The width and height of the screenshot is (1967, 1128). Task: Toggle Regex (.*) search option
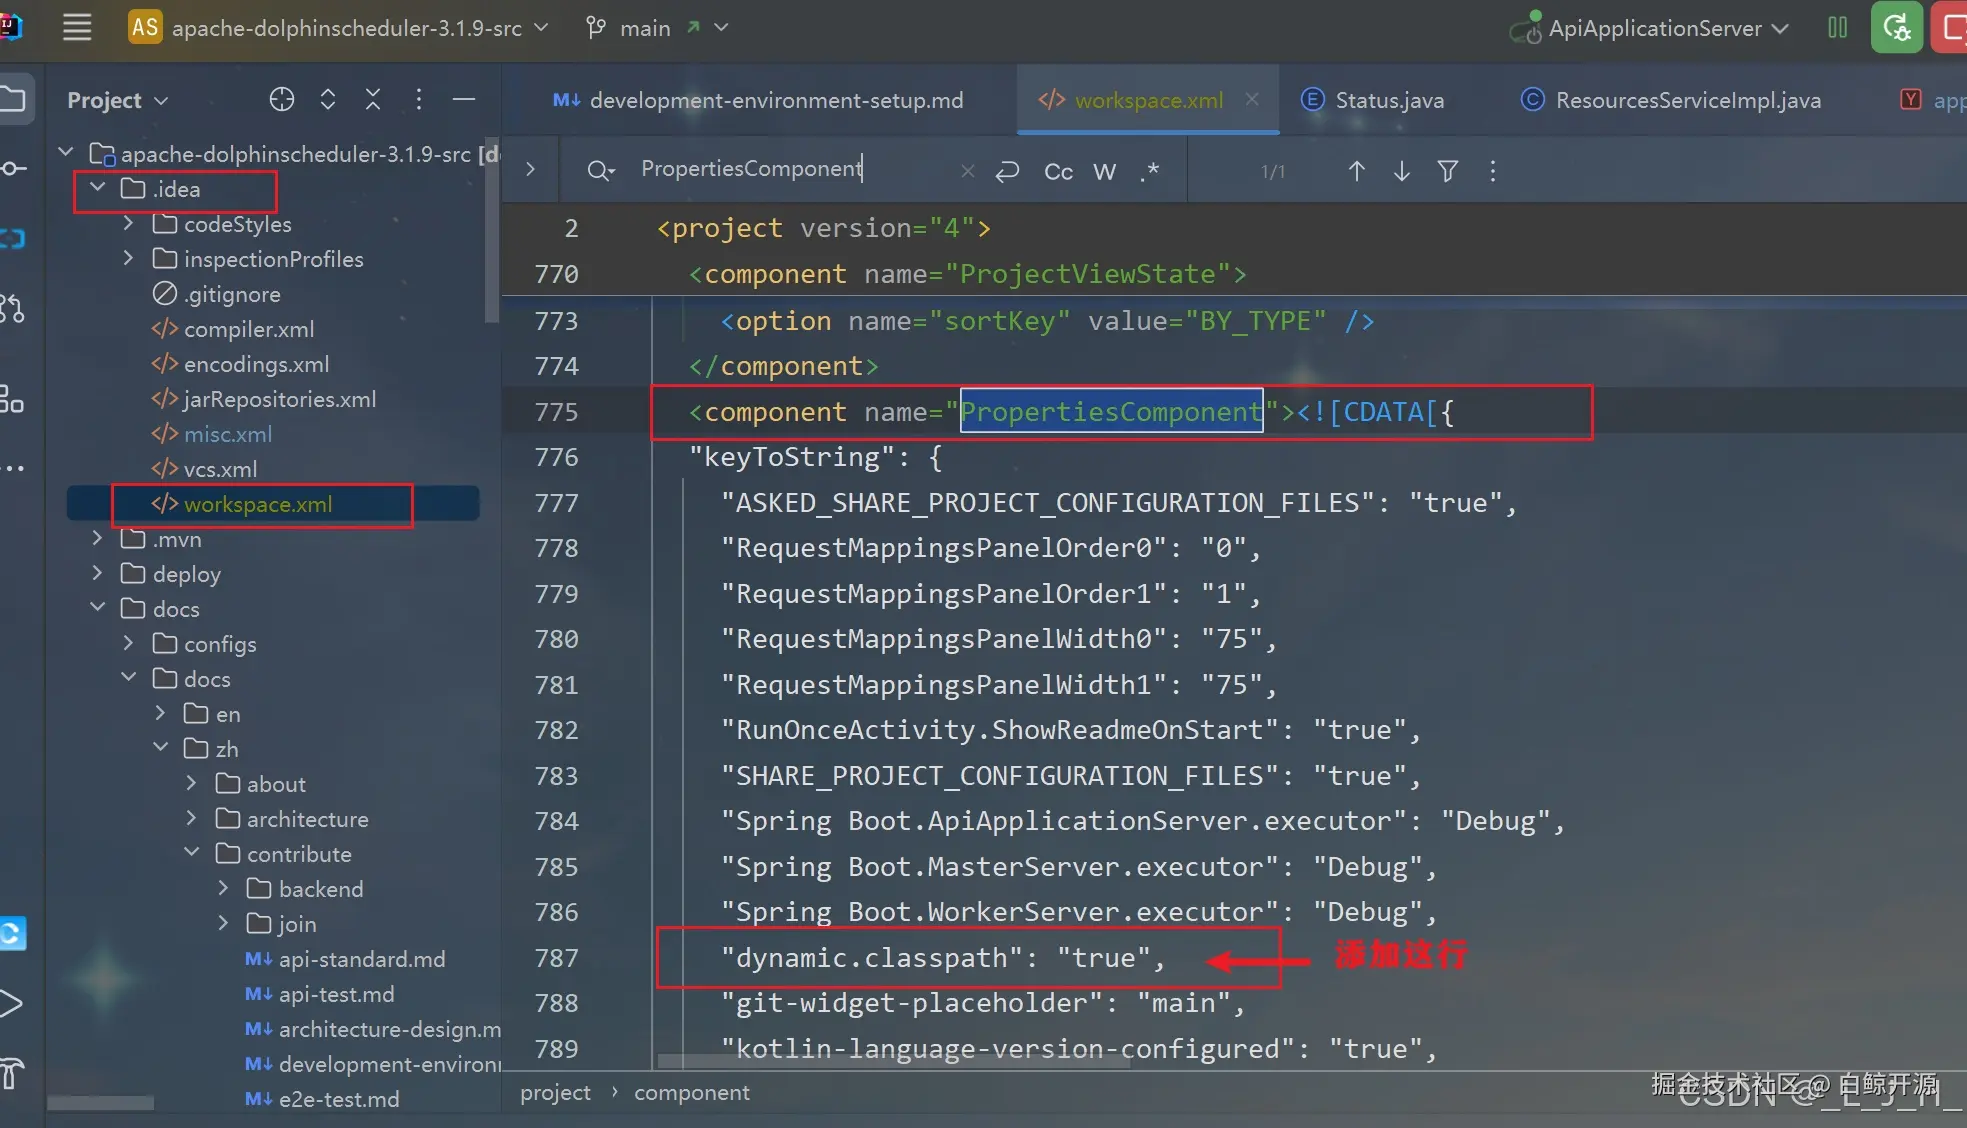1149,171
